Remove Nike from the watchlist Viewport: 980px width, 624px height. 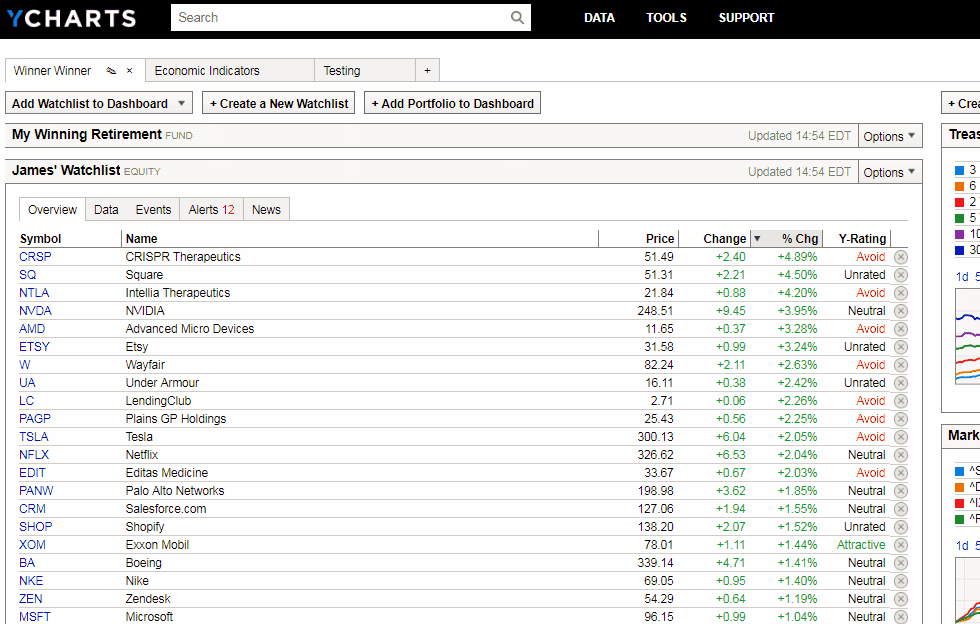pos(901,581)
